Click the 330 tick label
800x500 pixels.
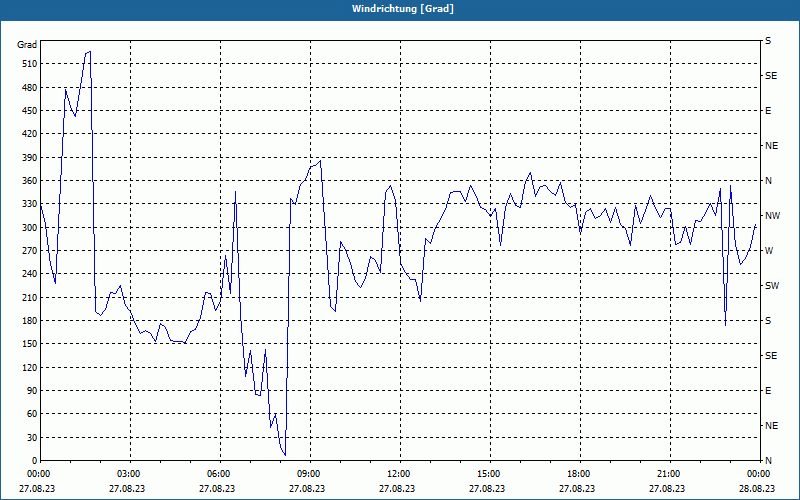[x=30, y=204]
